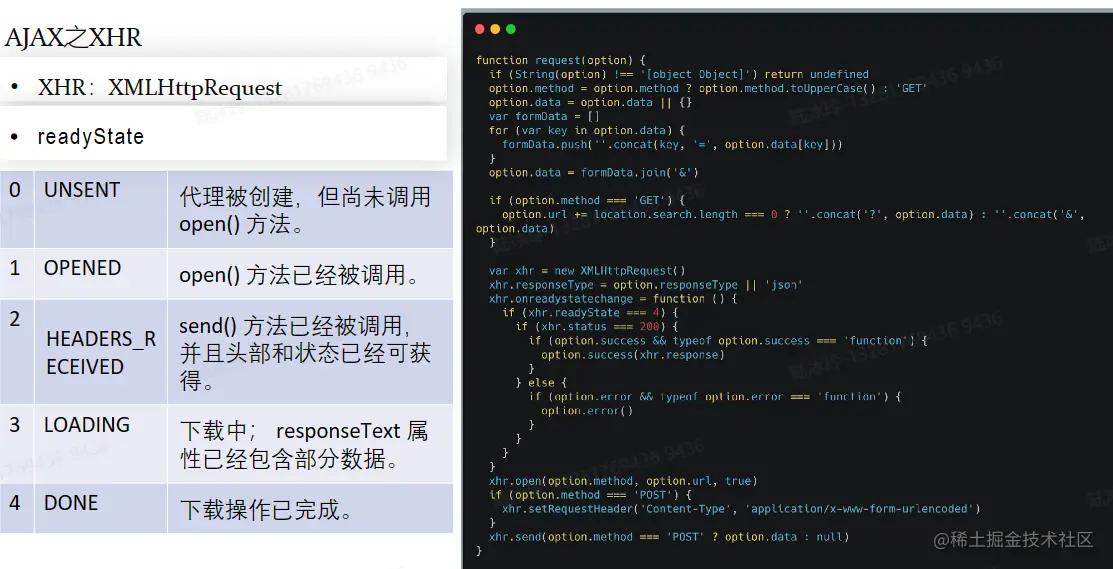The height and width of the screenshot is (569, 1113).
Task: Click the state number "1" cell
Action: click(16, 273)
